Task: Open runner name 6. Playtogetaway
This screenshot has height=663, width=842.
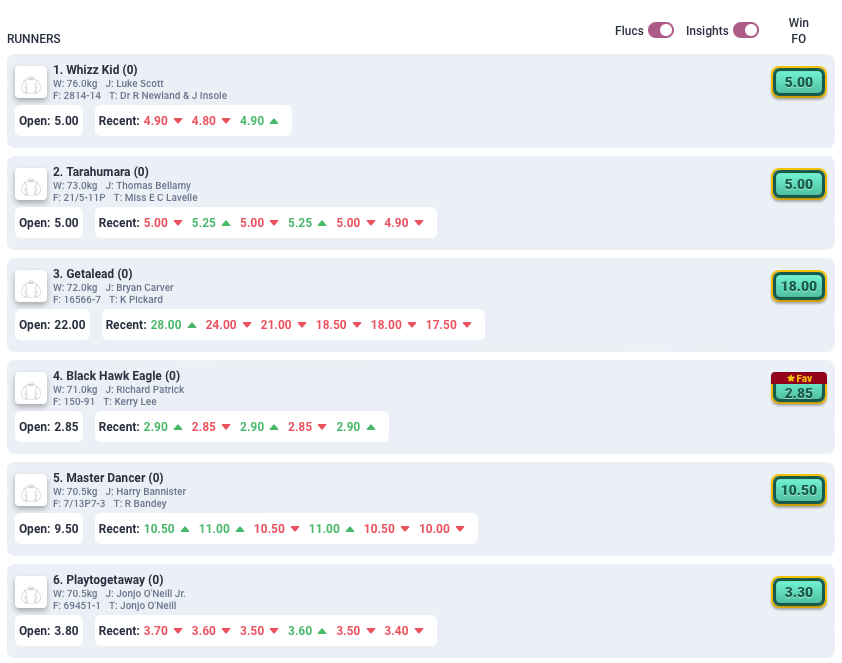Action: coord(107,579)
